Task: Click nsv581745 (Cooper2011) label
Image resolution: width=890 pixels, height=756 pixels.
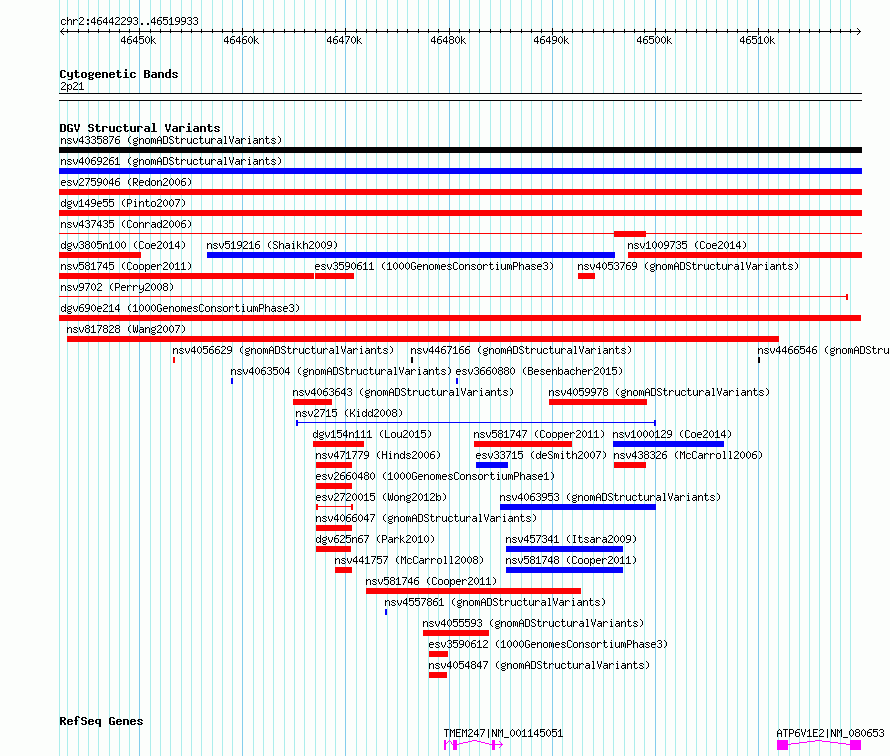Action: tap(126, 266)
